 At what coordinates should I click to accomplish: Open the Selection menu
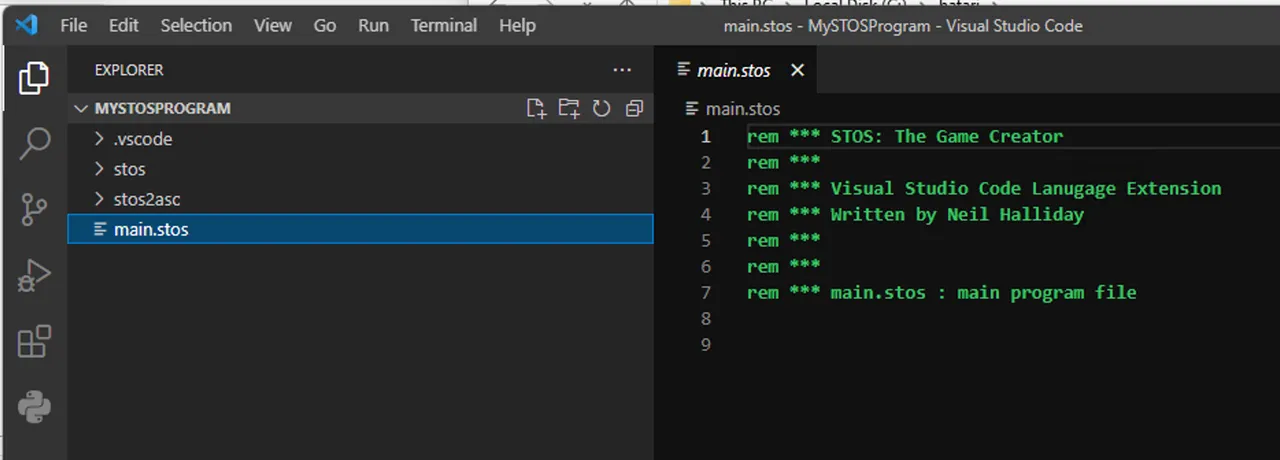click(197, 26)
